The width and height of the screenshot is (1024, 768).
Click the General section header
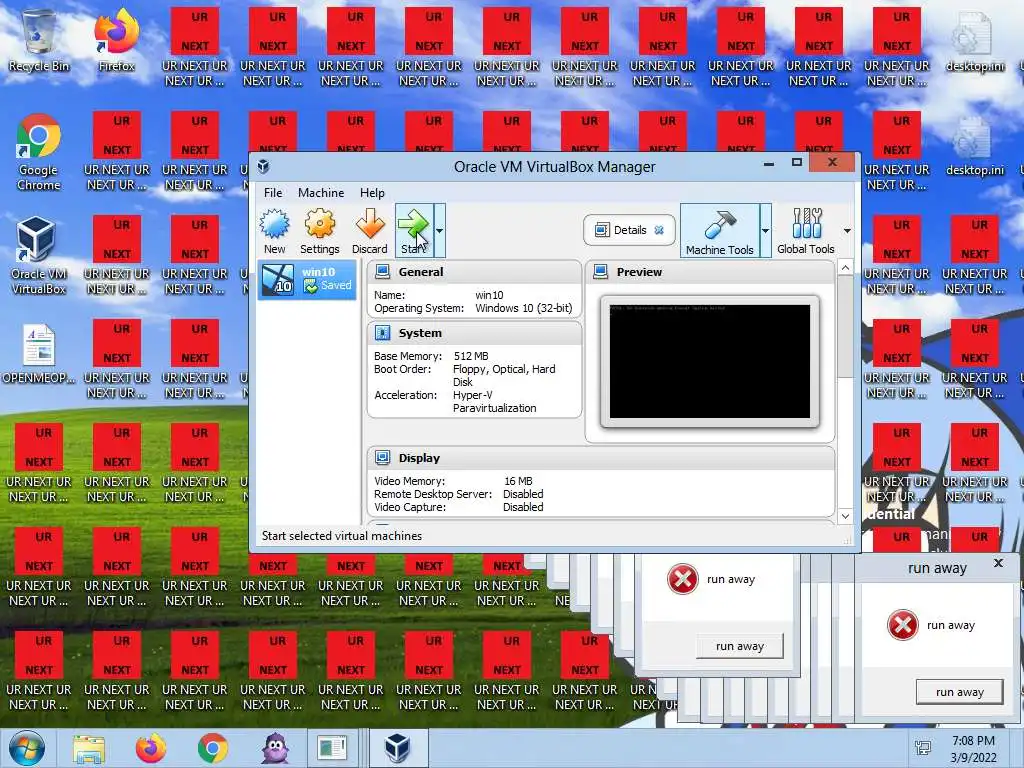tap(474, 272)
